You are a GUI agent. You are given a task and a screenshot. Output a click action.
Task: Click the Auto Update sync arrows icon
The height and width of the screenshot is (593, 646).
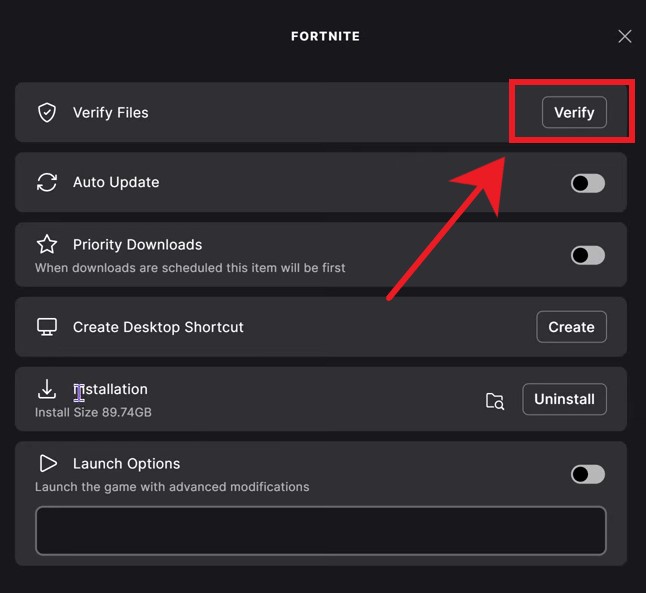47,183
